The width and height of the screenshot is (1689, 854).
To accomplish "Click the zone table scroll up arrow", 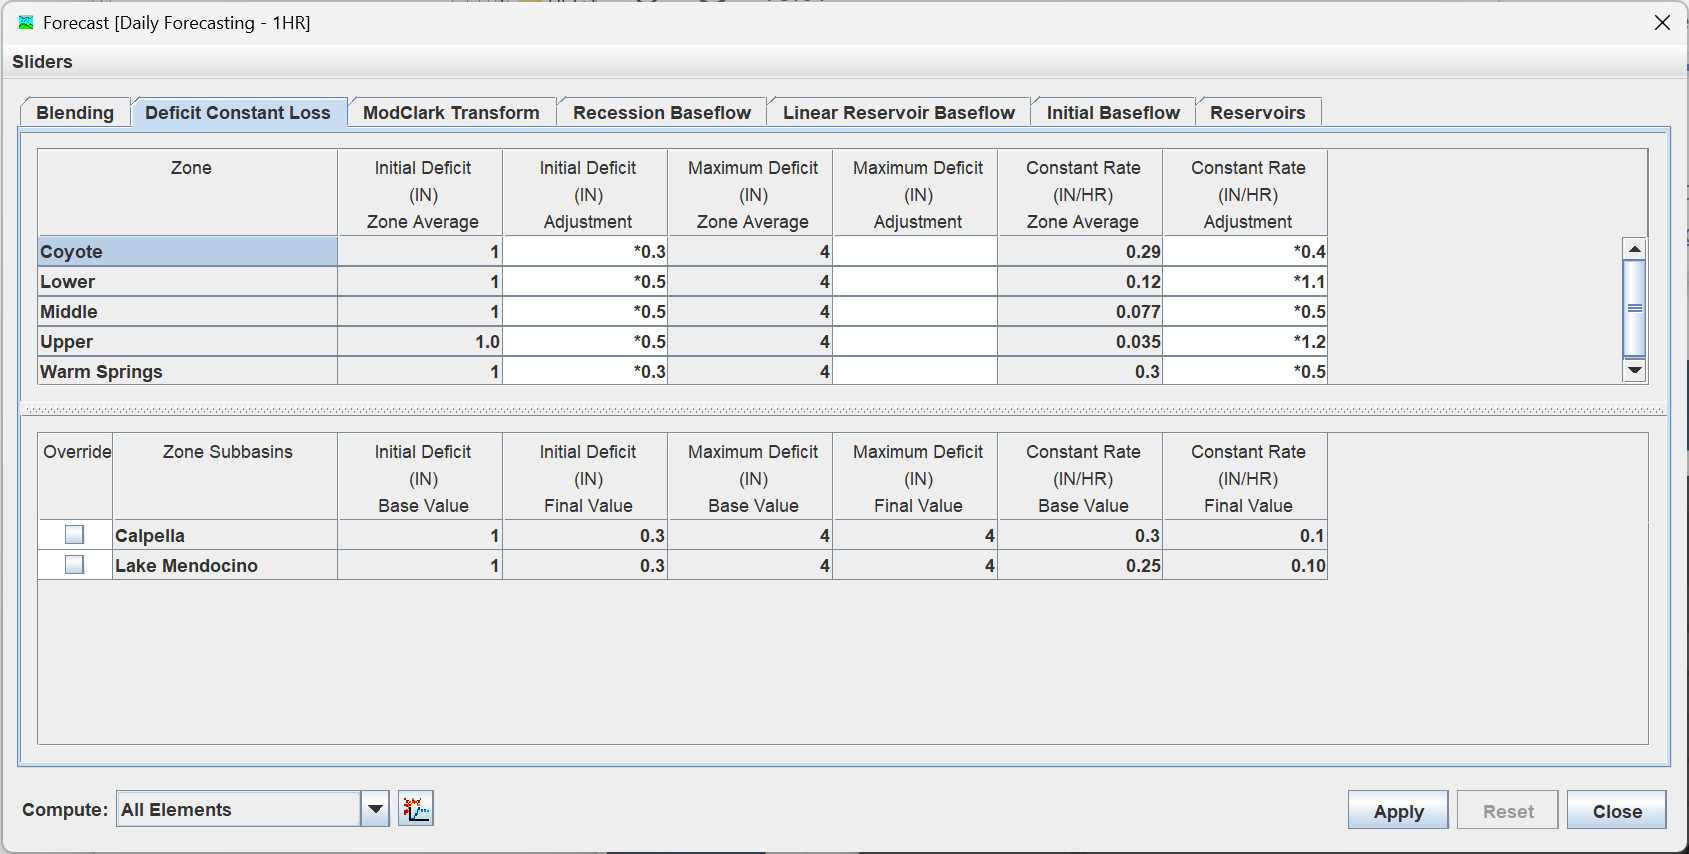I will [1635, 249].
